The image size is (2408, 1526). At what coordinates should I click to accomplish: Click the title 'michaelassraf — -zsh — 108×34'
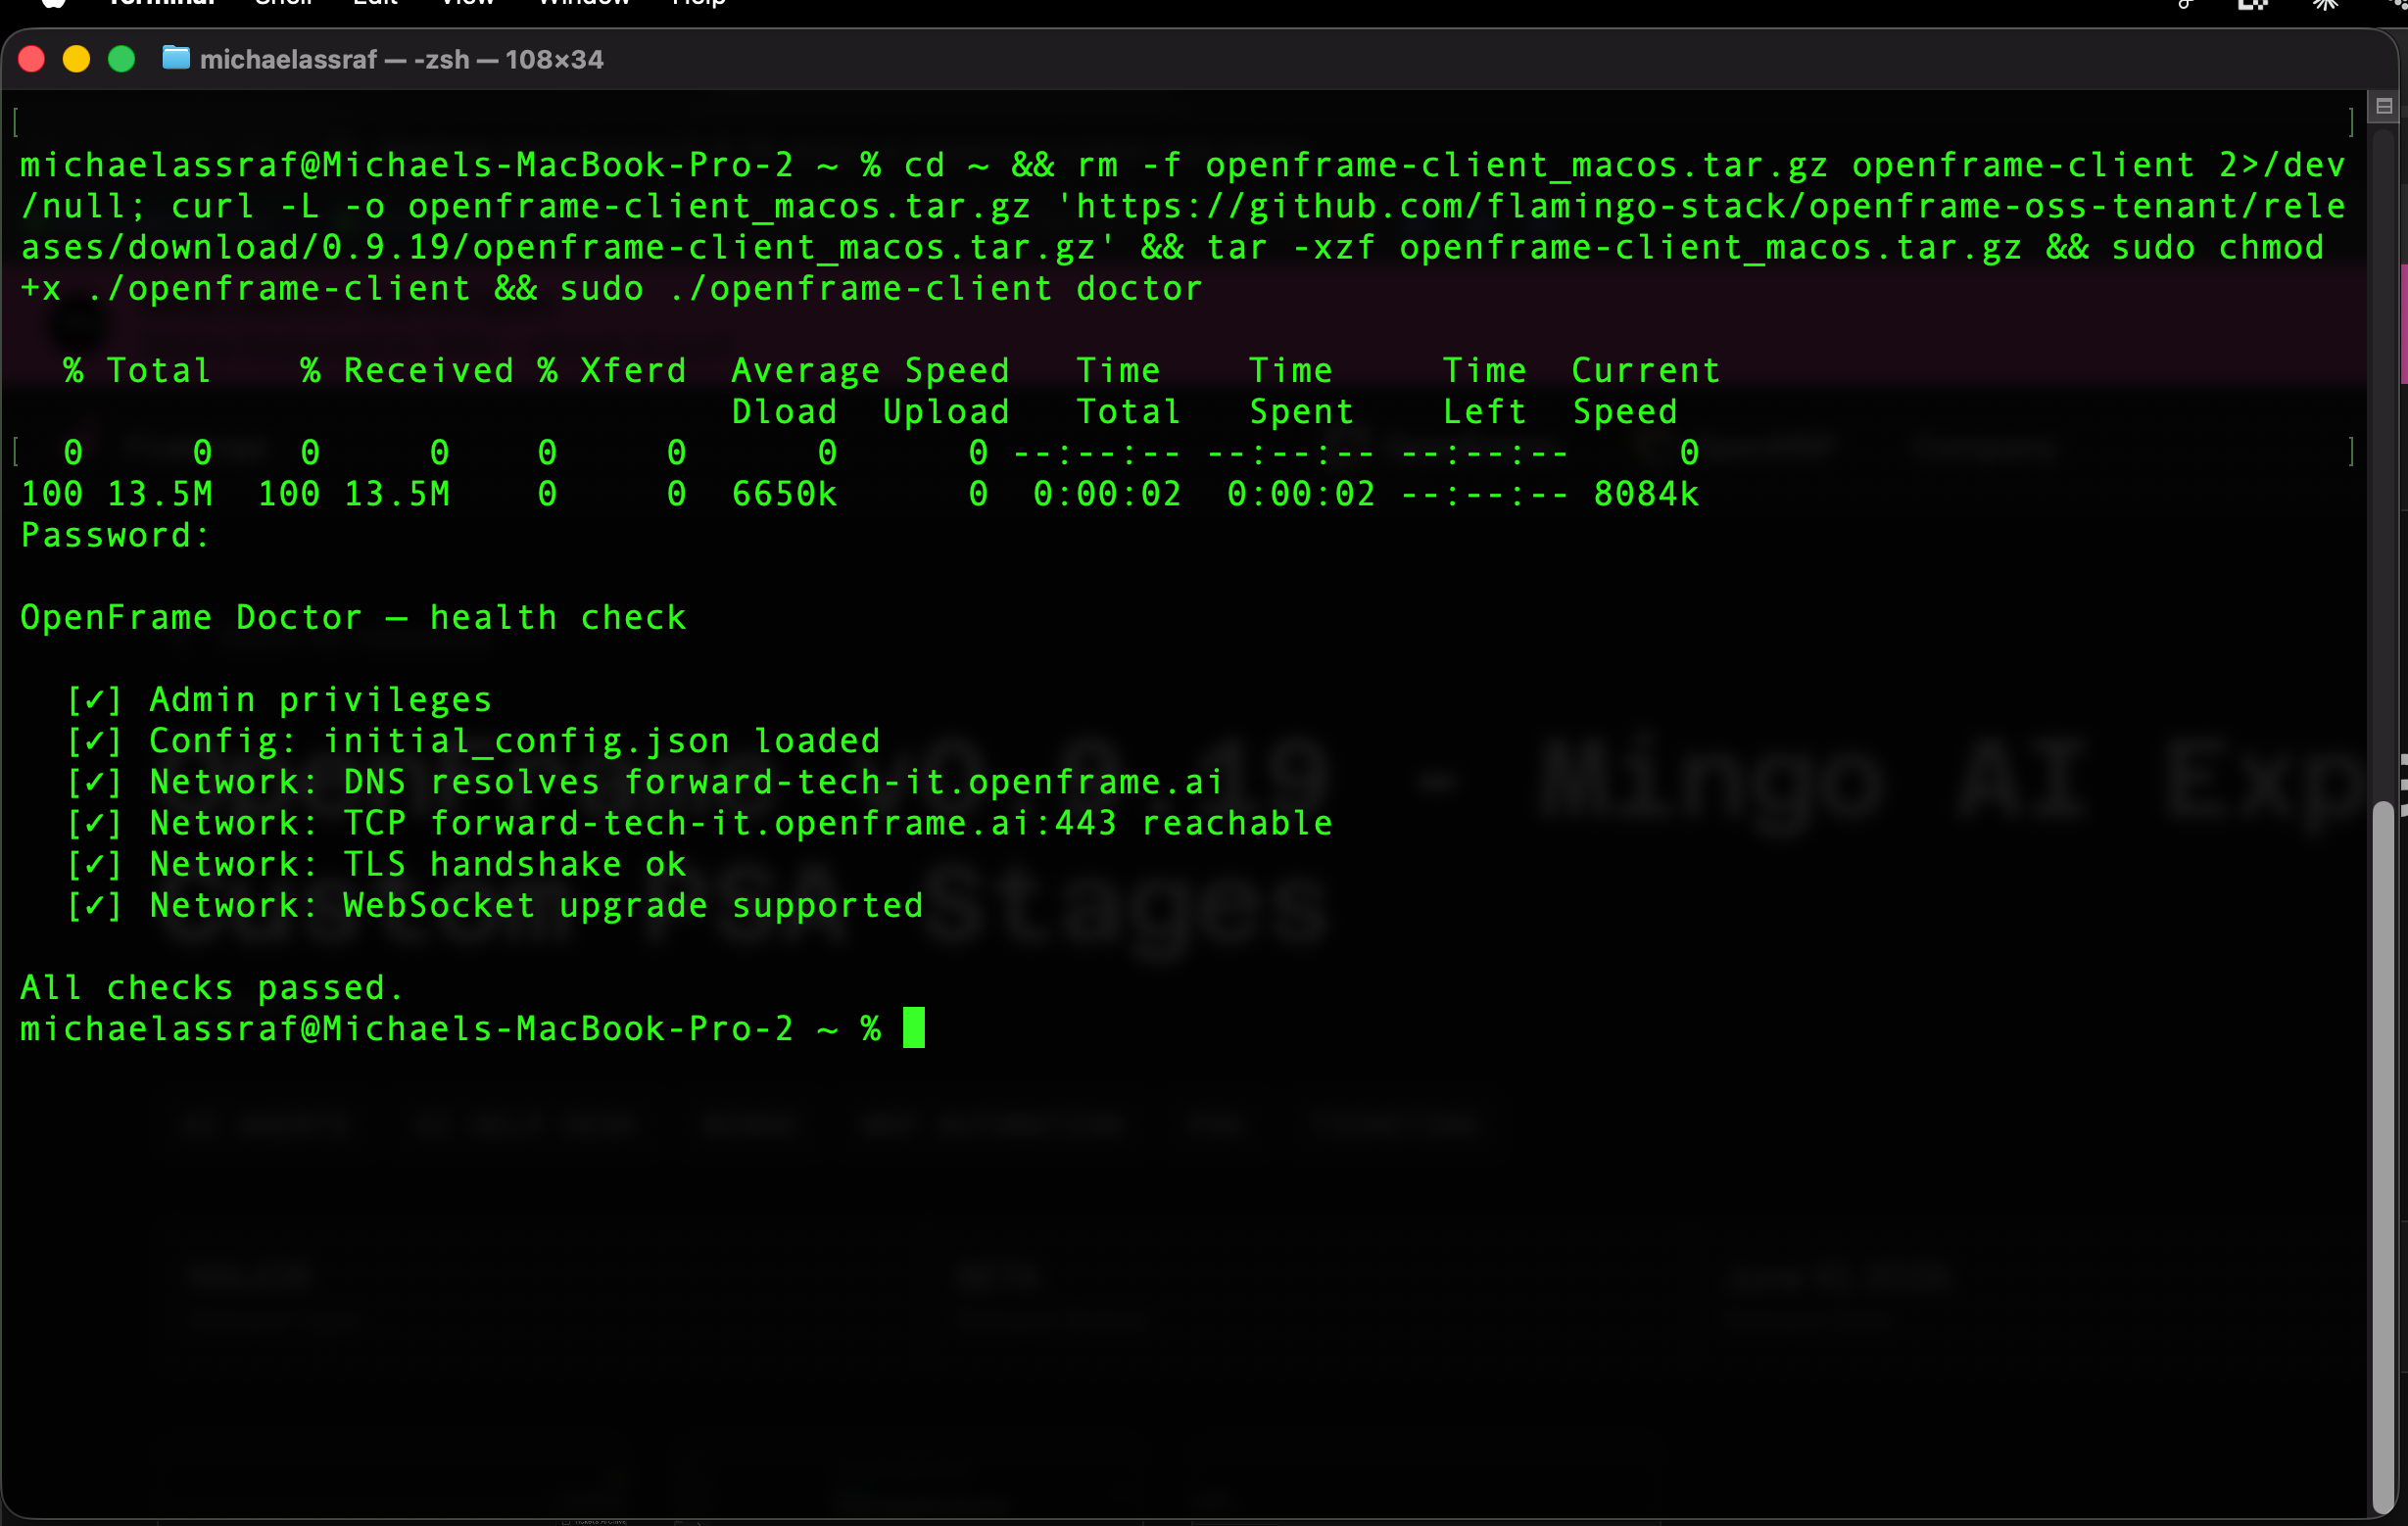point(401,59)
